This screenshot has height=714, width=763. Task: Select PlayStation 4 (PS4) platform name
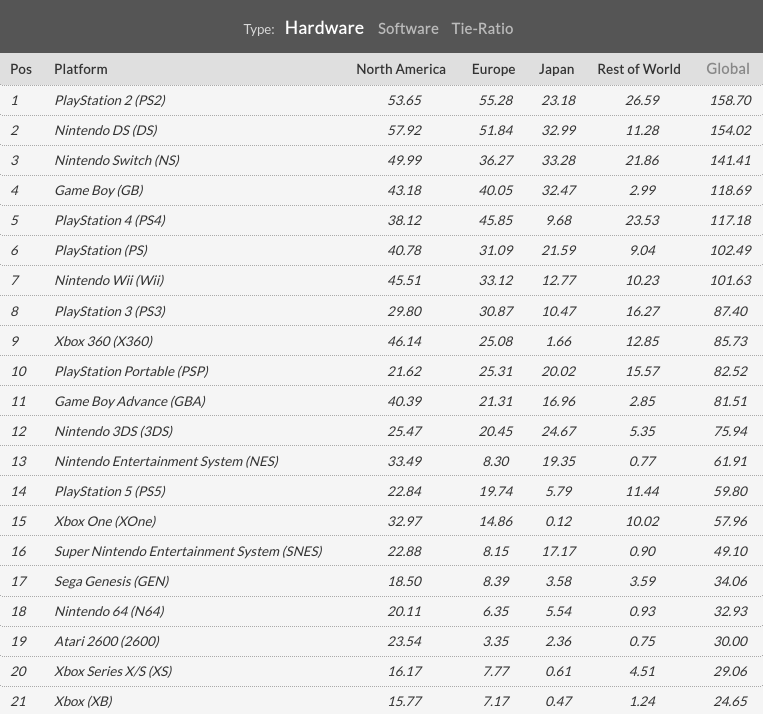pos(110,220)
